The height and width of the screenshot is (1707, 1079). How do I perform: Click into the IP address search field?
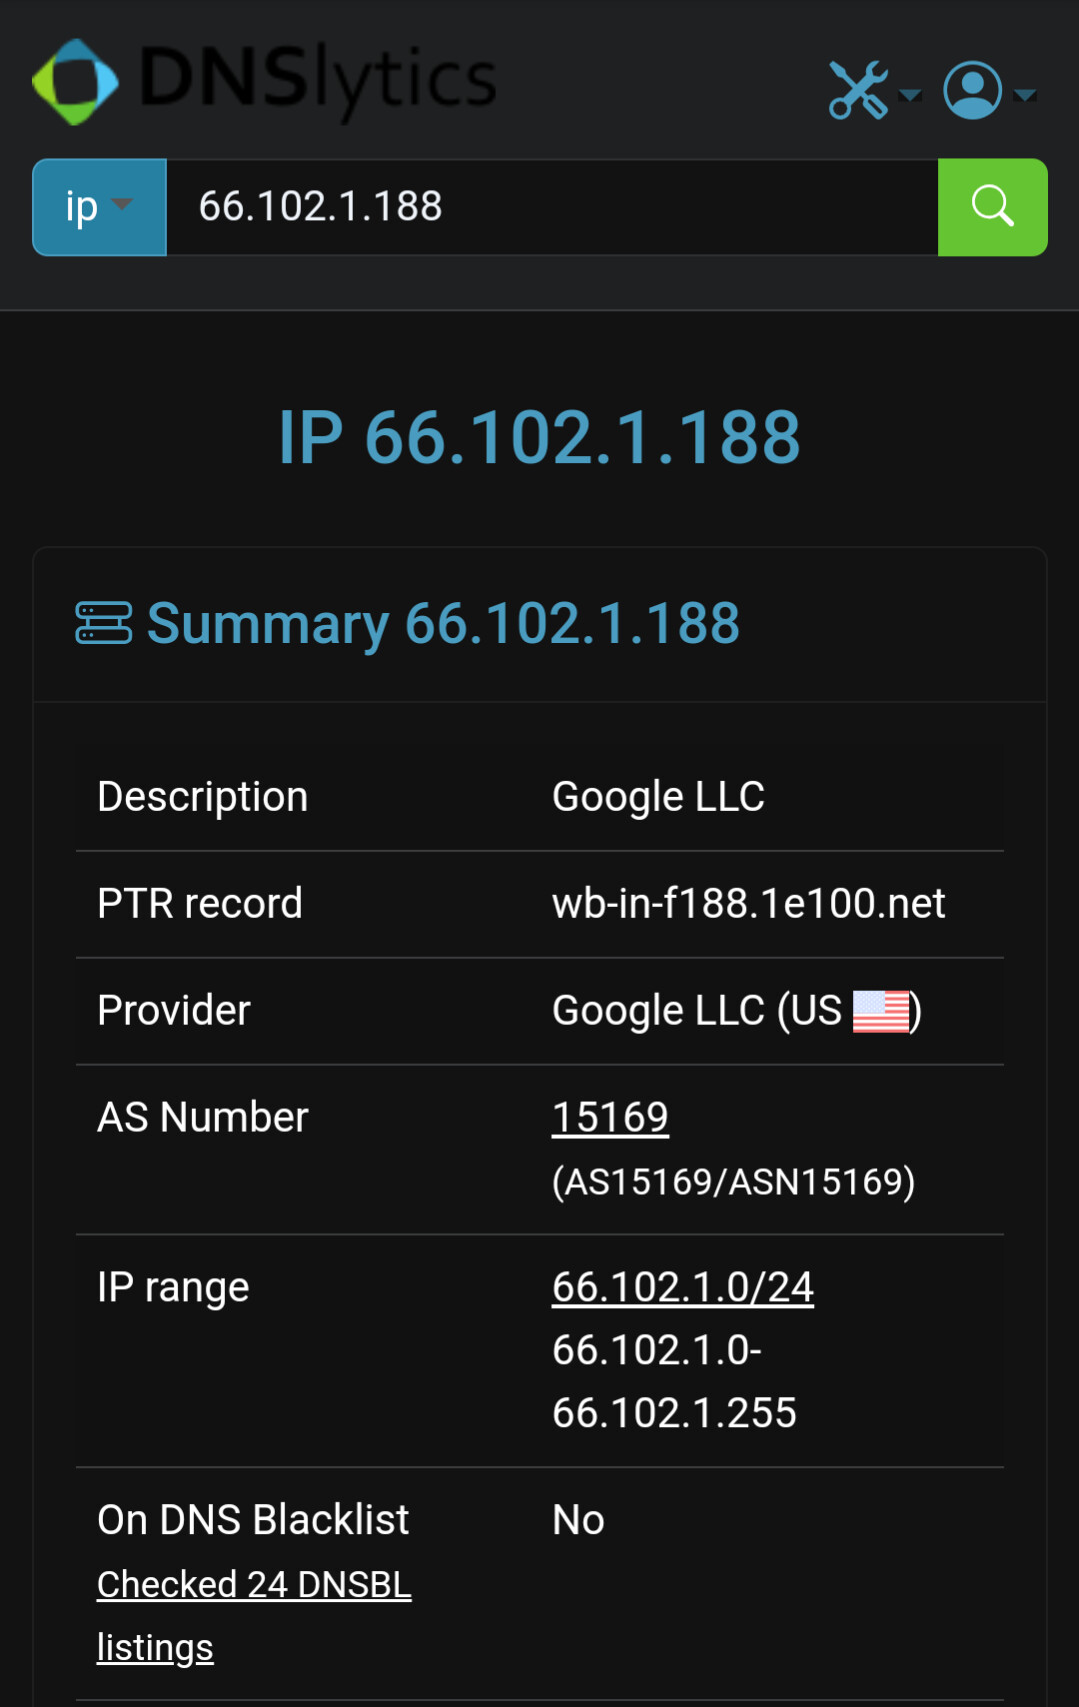pyautogui.click(x=552, y=207)
